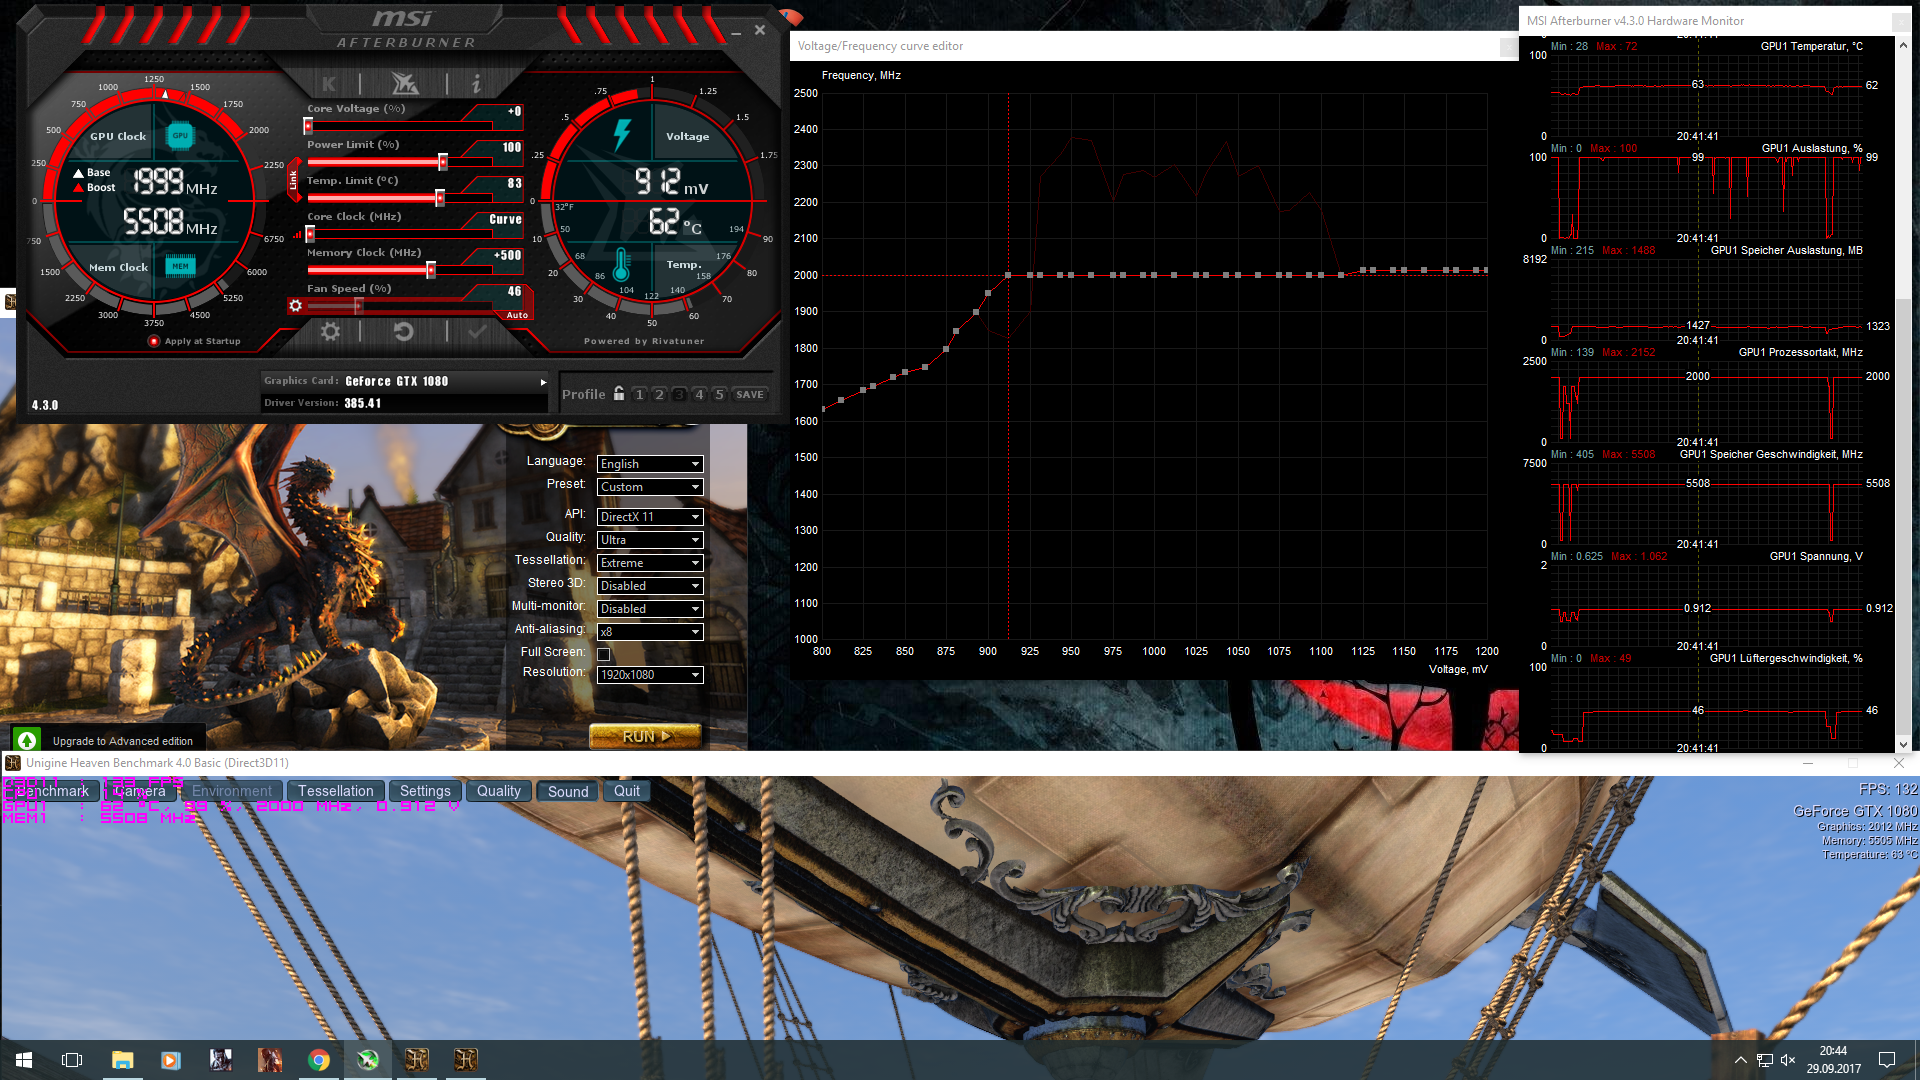Expand the Tessellation dropdown
1920x1080 pixels.
(x=650, y=563)
